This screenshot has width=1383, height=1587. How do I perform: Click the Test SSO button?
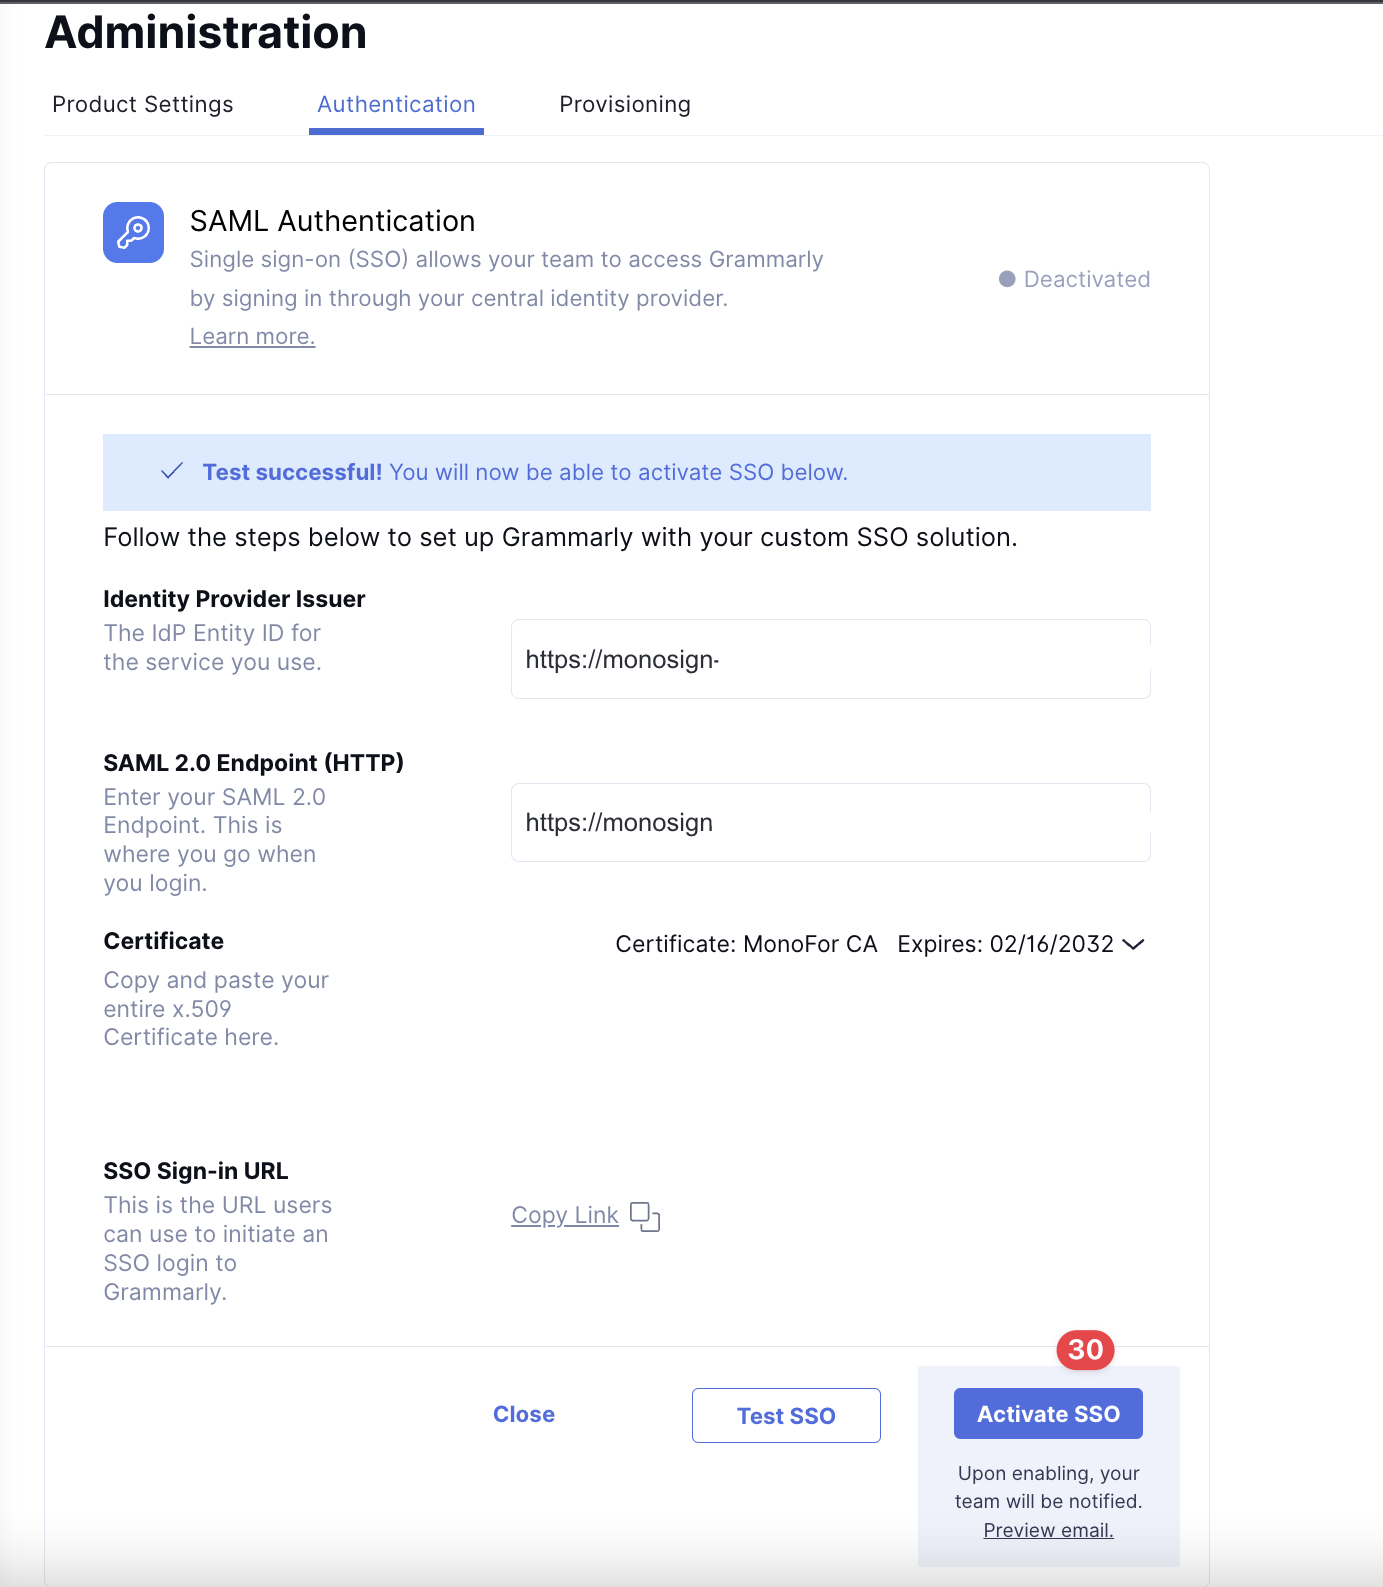click(x=786, y=1415)
